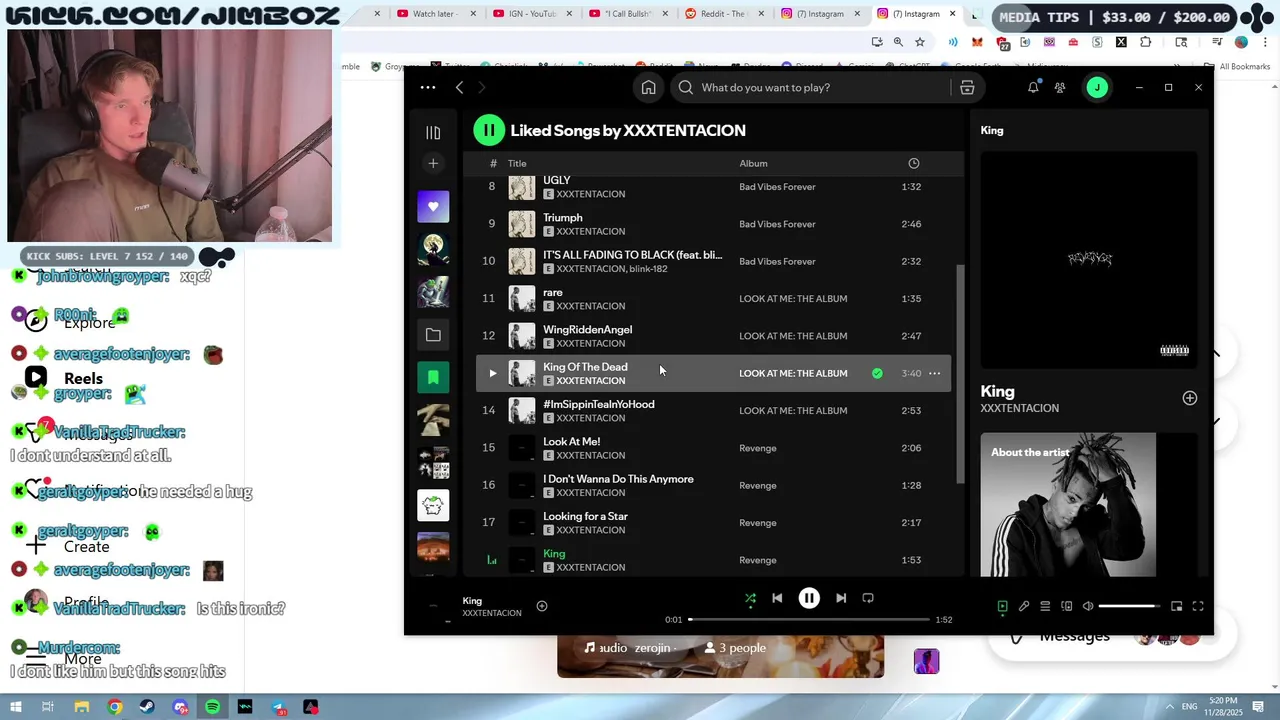Click the song list scrollbar
Viewport: 1280px width, 720px height.
point(960,375)
